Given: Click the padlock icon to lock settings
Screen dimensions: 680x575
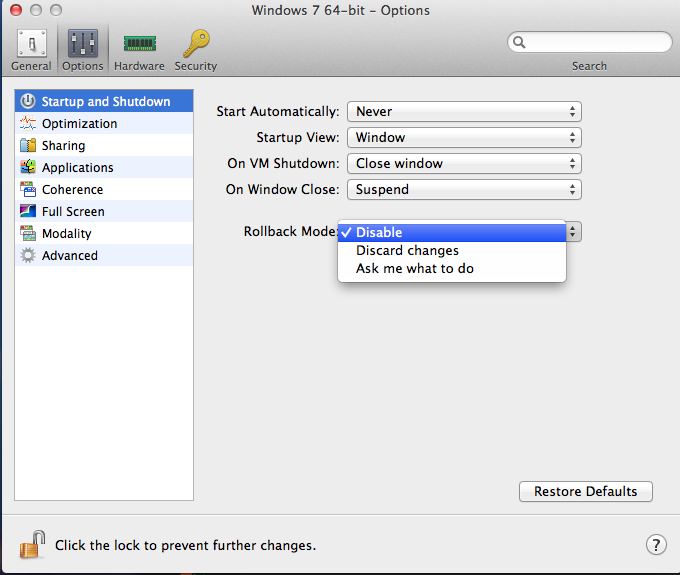Looking at the screenshot, I should coord(33,544).
